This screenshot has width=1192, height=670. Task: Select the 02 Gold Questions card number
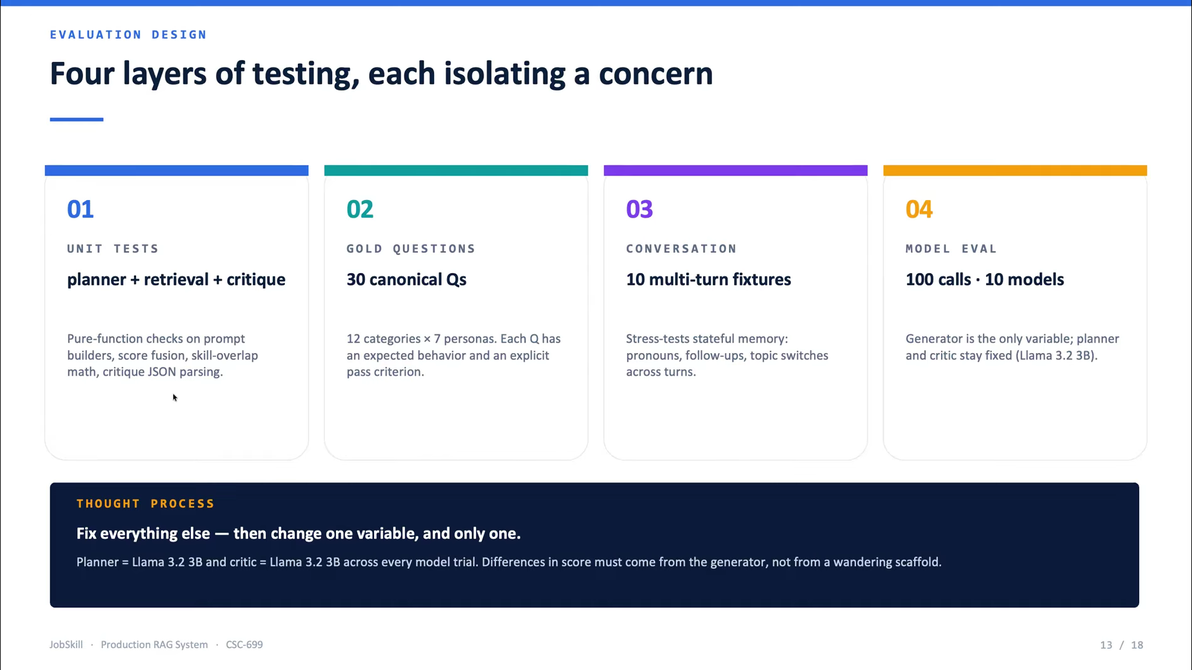pos(360,209)
